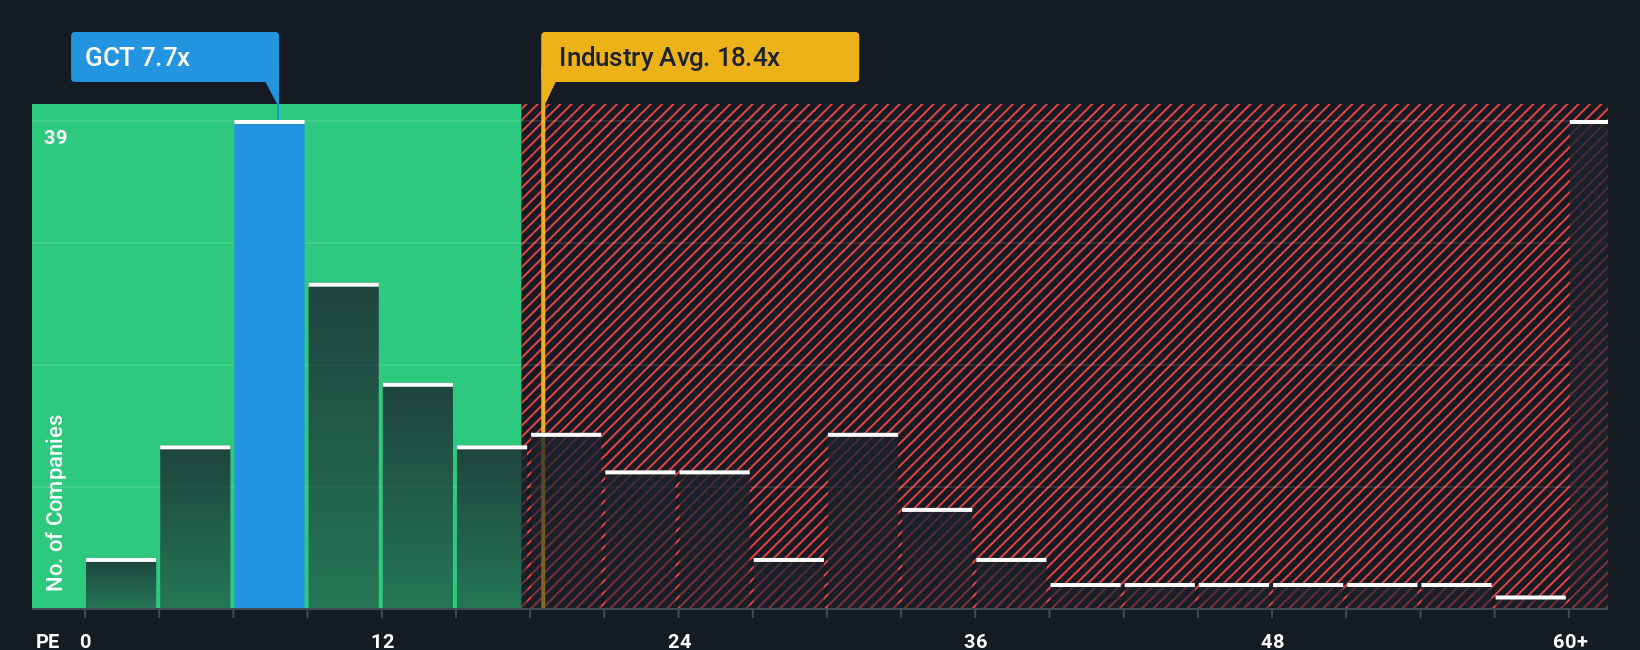Select the highlighted blue GCT histogram bar
The height and width of the screenshot is (650, 1640).
[269, 364]
